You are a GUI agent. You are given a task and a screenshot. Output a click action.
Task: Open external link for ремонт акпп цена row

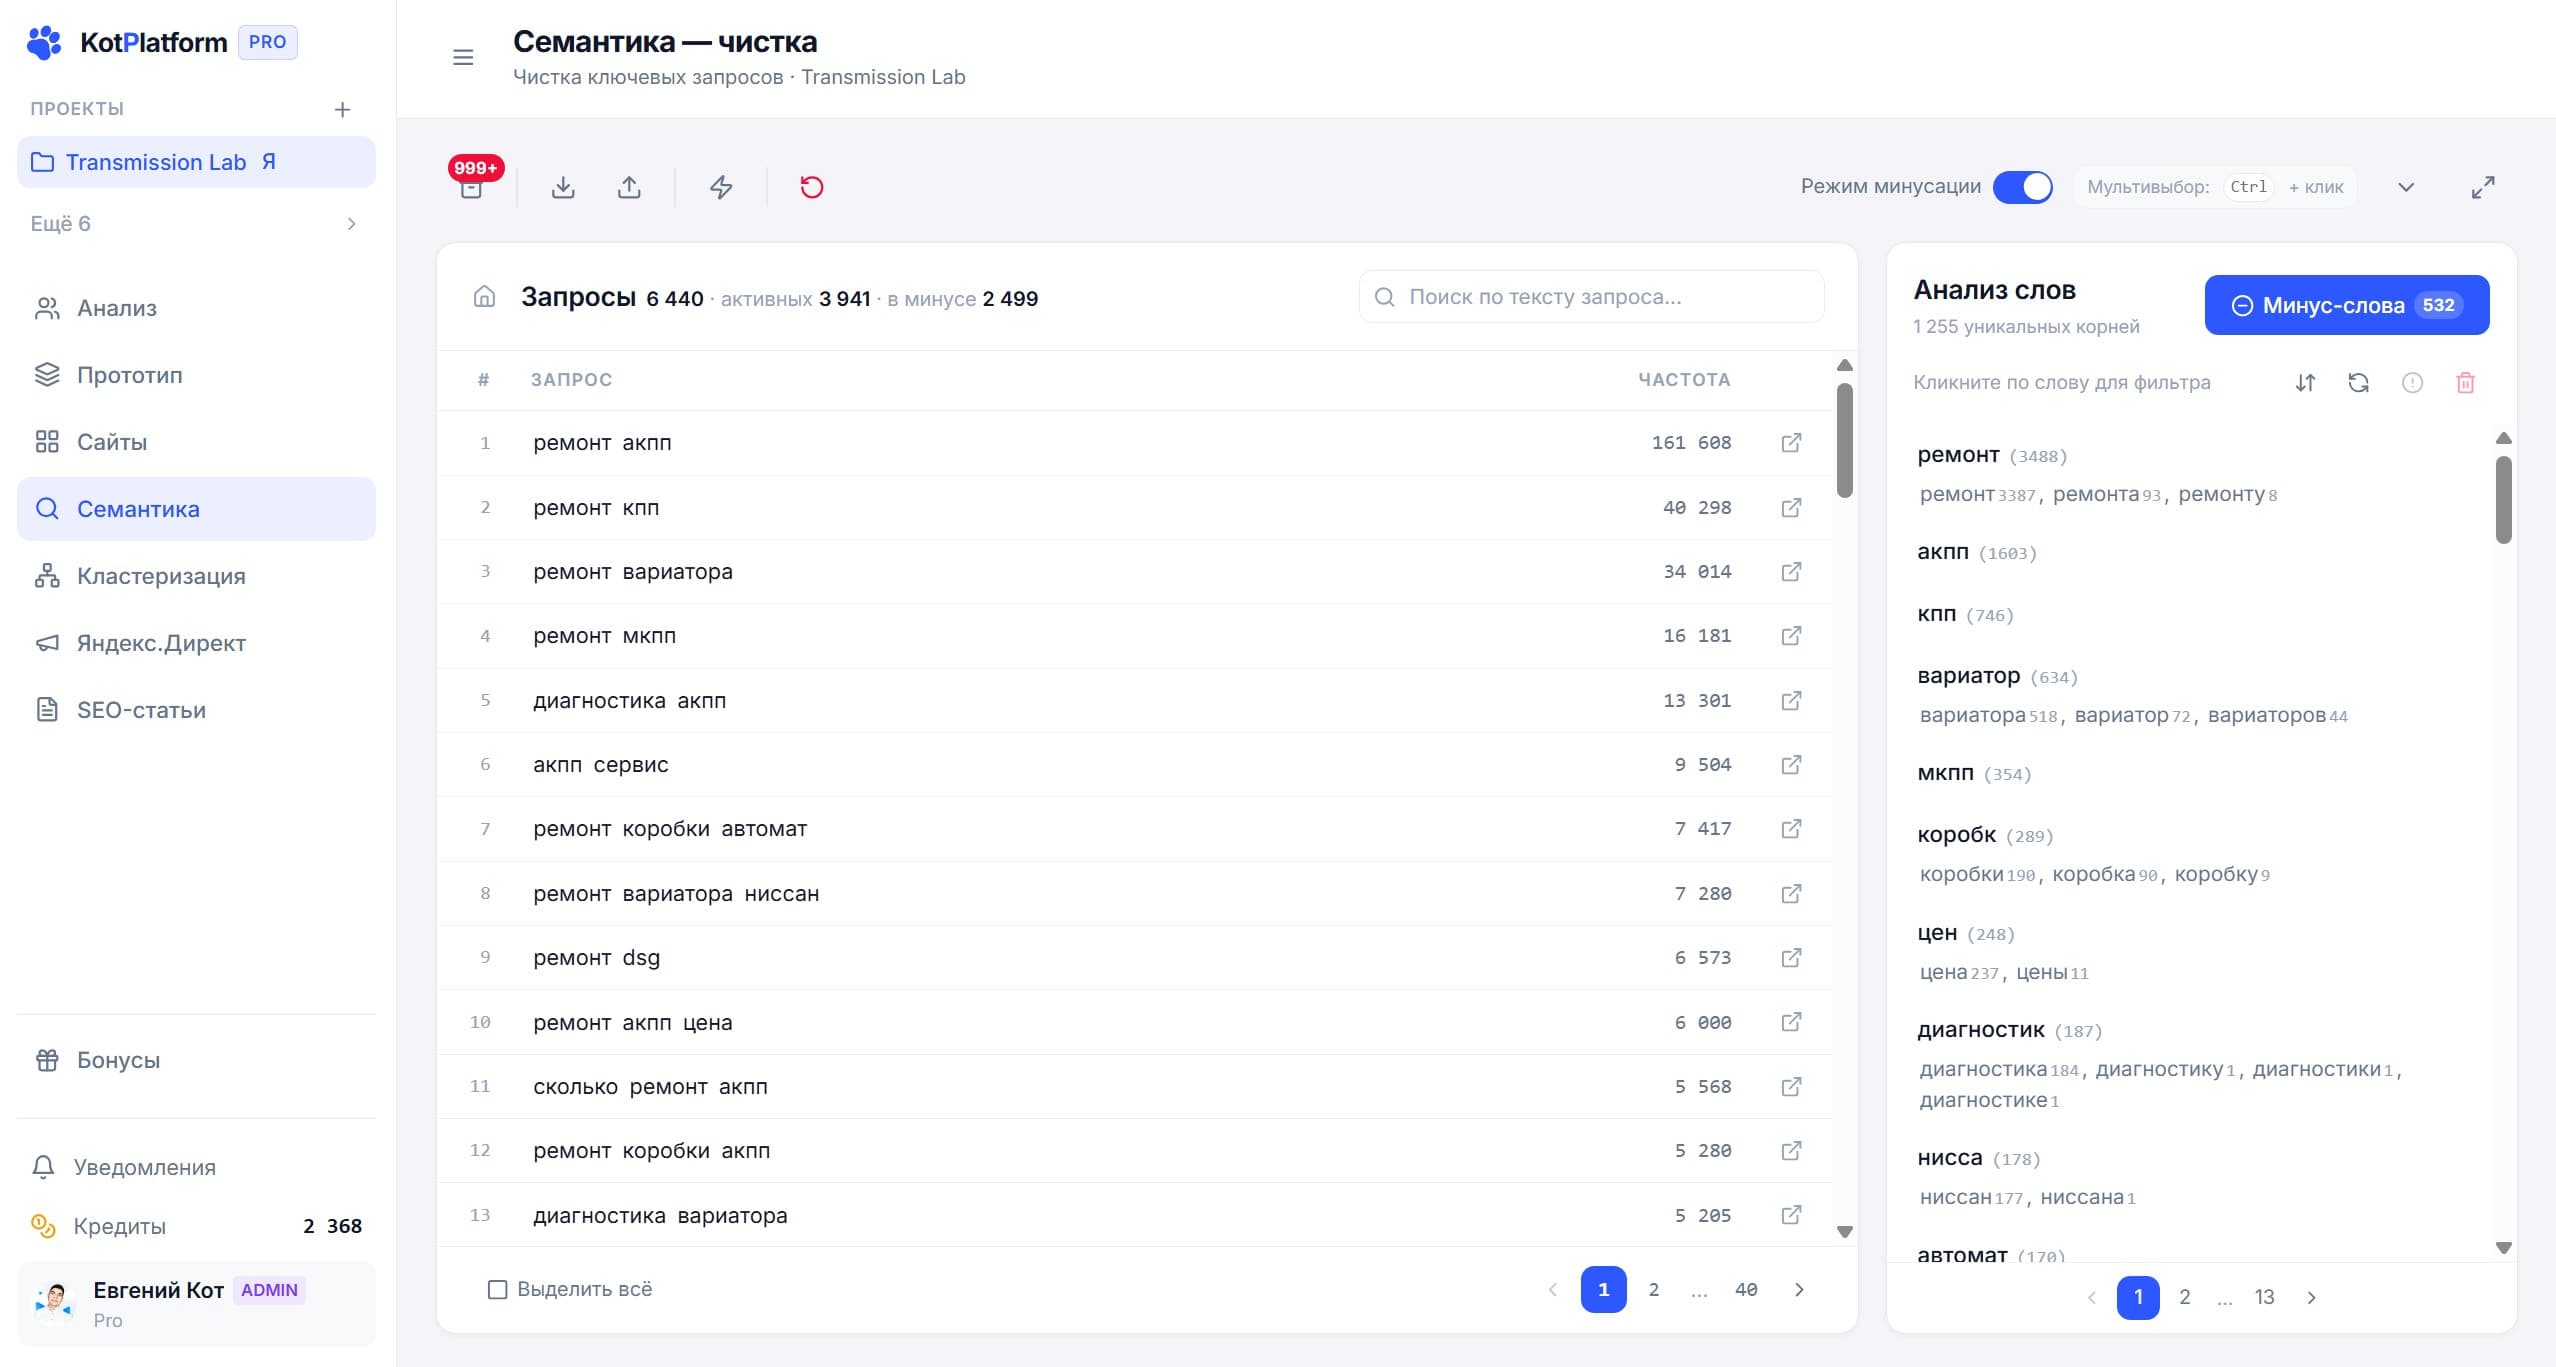1791,1022
